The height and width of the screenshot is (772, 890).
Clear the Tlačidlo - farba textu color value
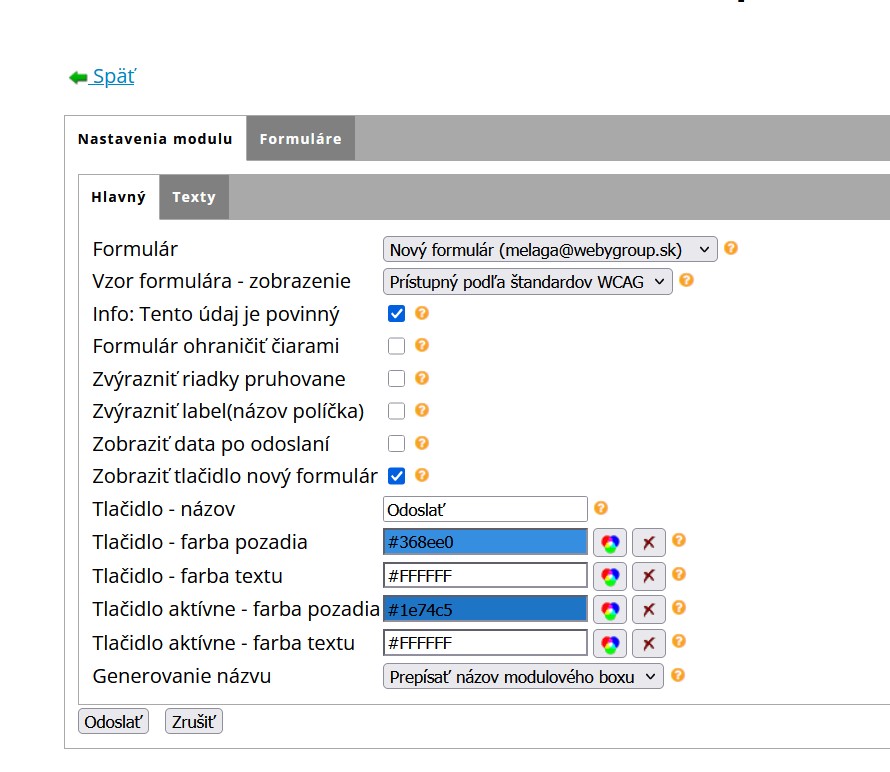648,576
